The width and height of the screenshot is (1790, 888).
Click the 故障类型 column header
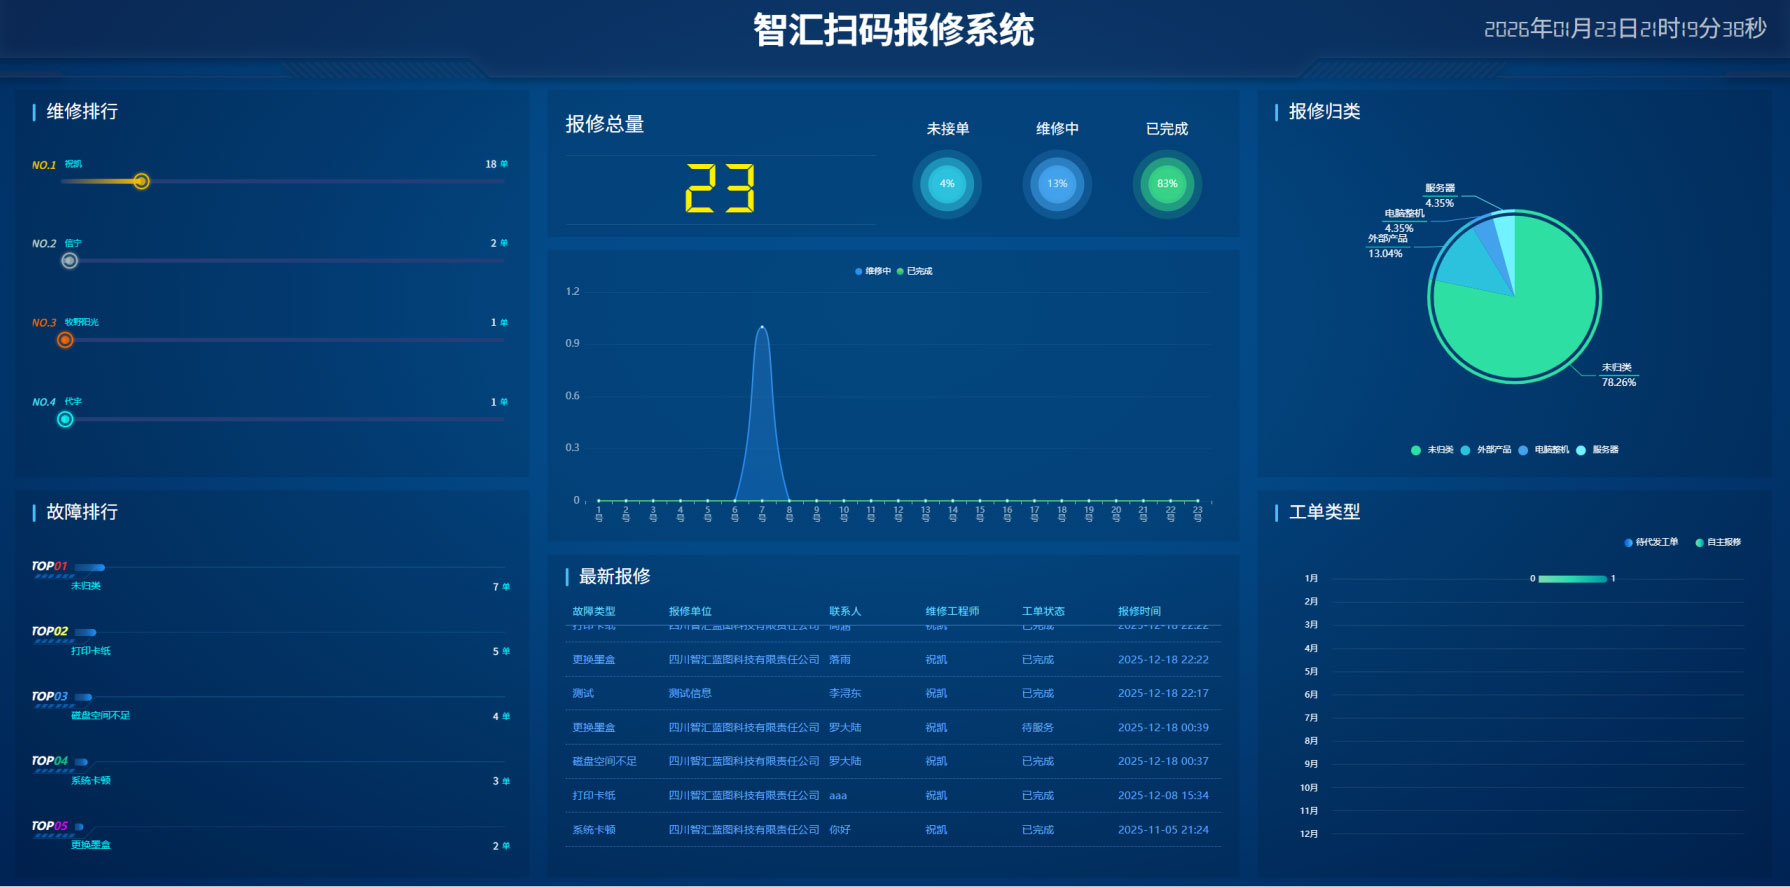click(x=594, y=611)
